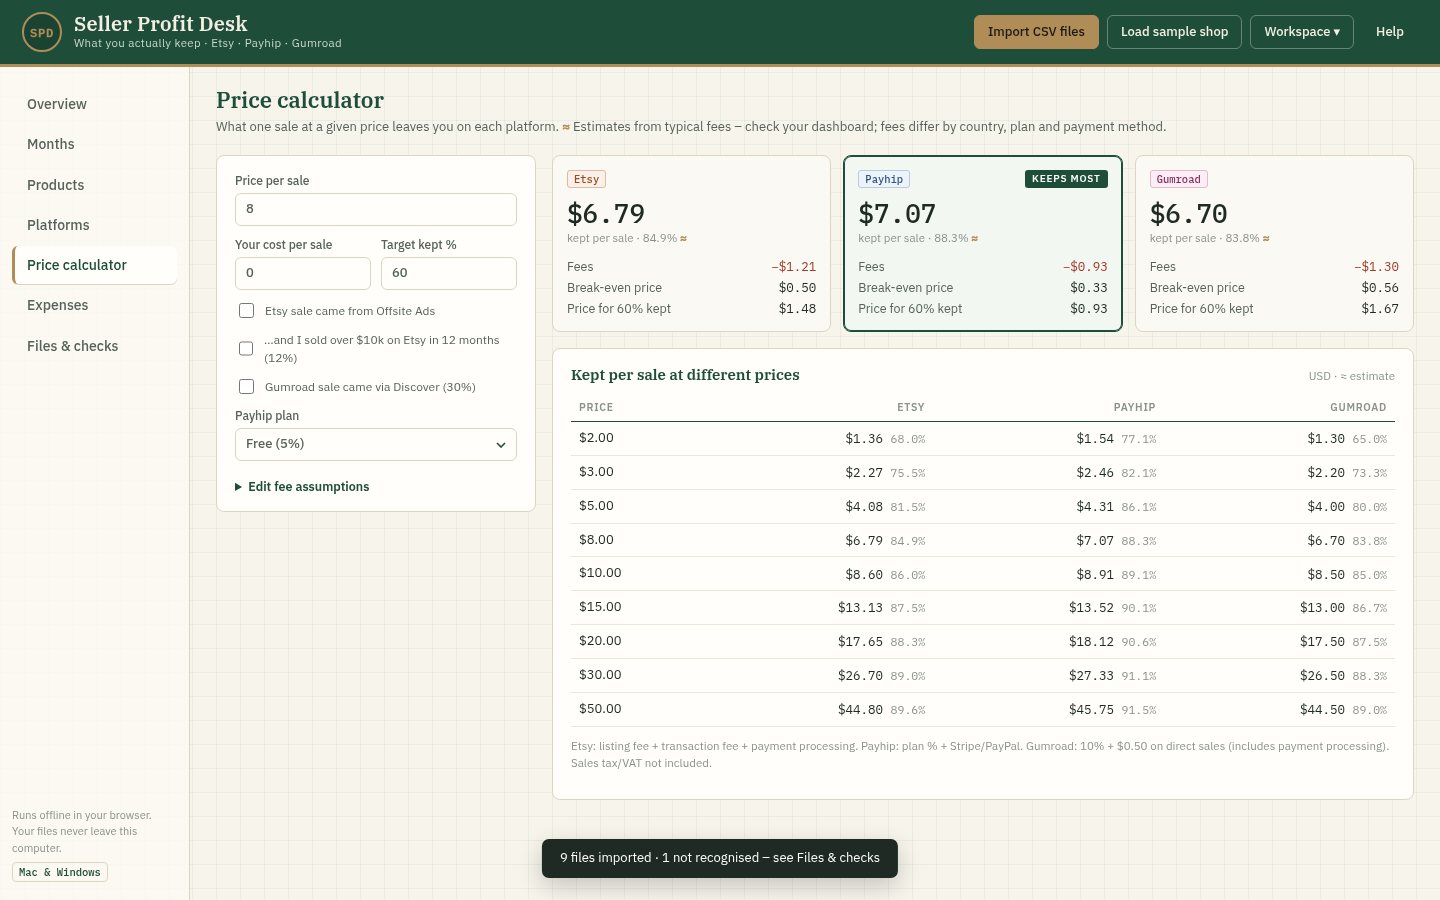Click the $2.00 price row

point(983,439)
